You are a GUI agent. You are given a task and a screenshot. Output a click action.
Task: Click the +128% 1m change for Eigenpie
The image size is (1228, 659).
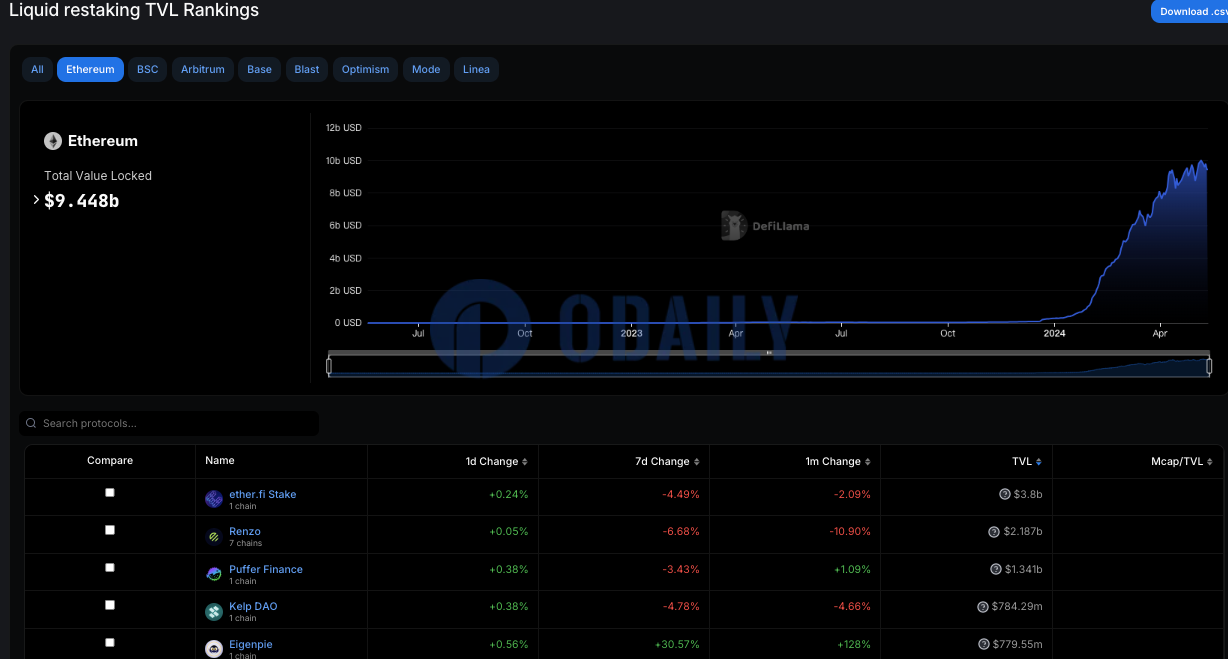coord(854,644)
